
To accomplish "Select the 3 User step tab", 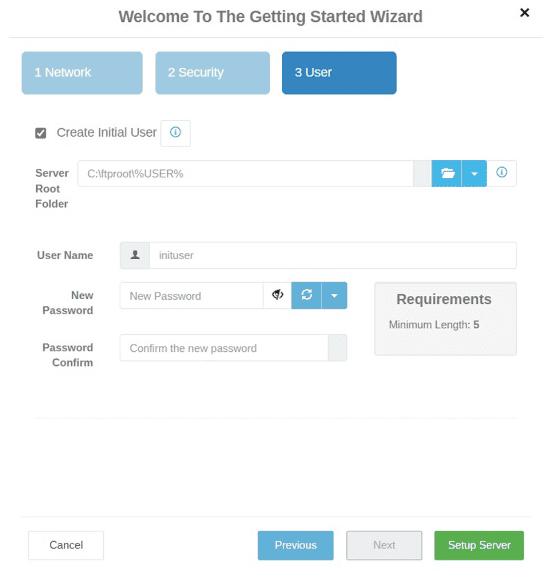I will (x=339, y=73).
